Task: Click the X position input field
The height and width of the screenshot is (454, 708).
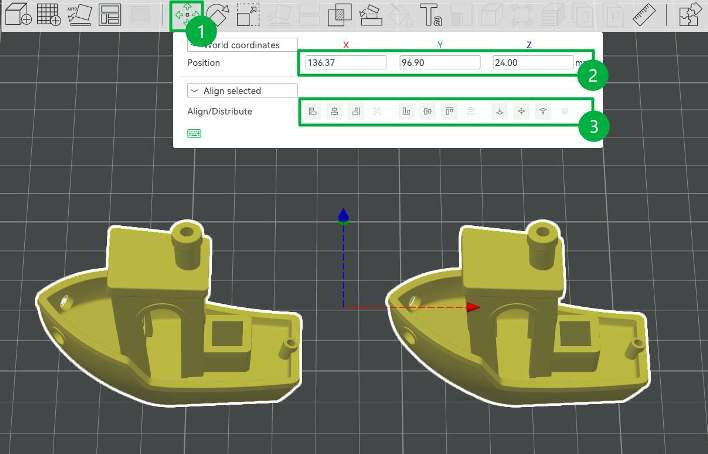Action: (x=345, y=62)
